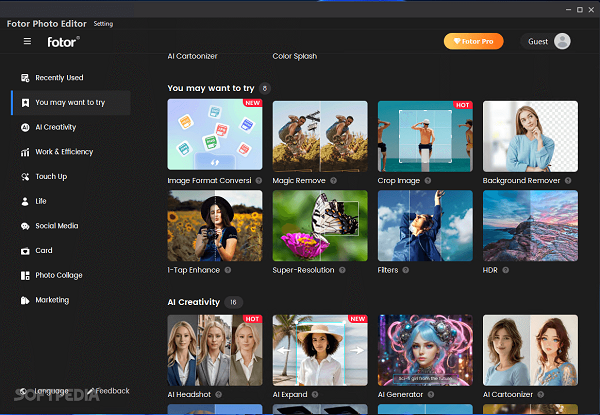Click help icon next to AI Headshot

(218, 394)
